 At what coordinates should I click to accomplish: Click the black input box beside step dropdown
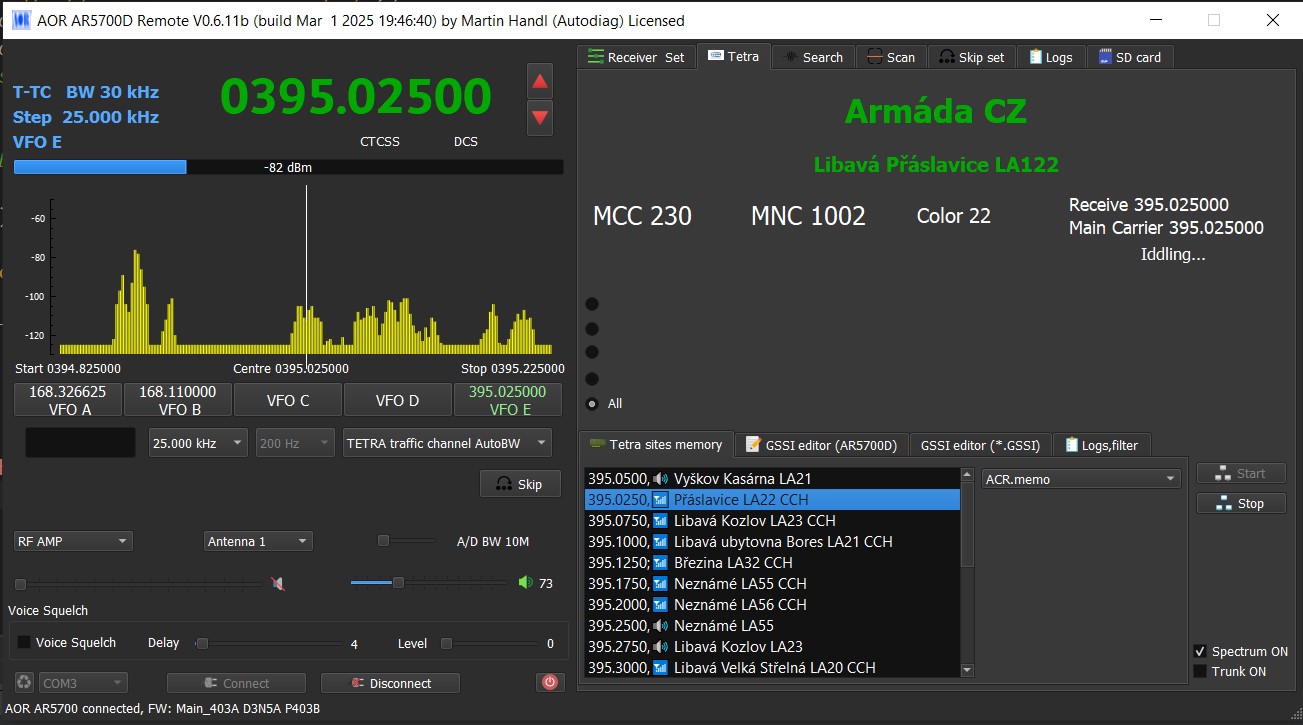(x=80, y=443)
